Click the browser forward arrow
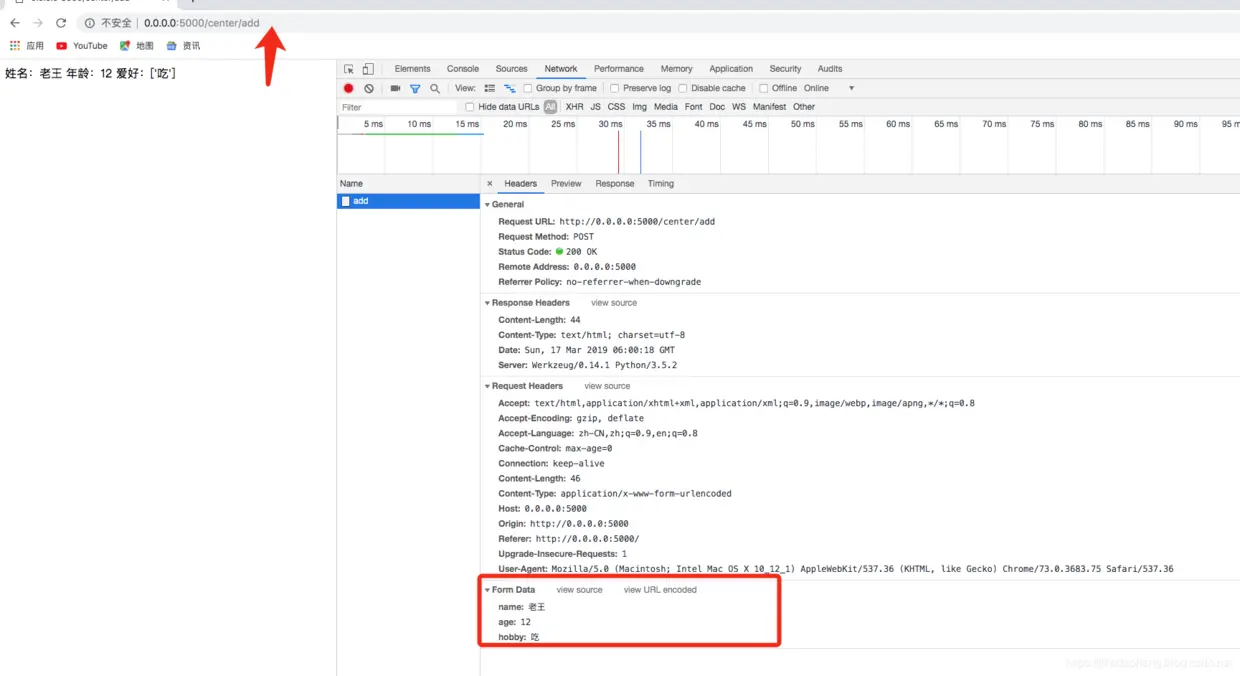The image size is (1240, 676). 38,23
